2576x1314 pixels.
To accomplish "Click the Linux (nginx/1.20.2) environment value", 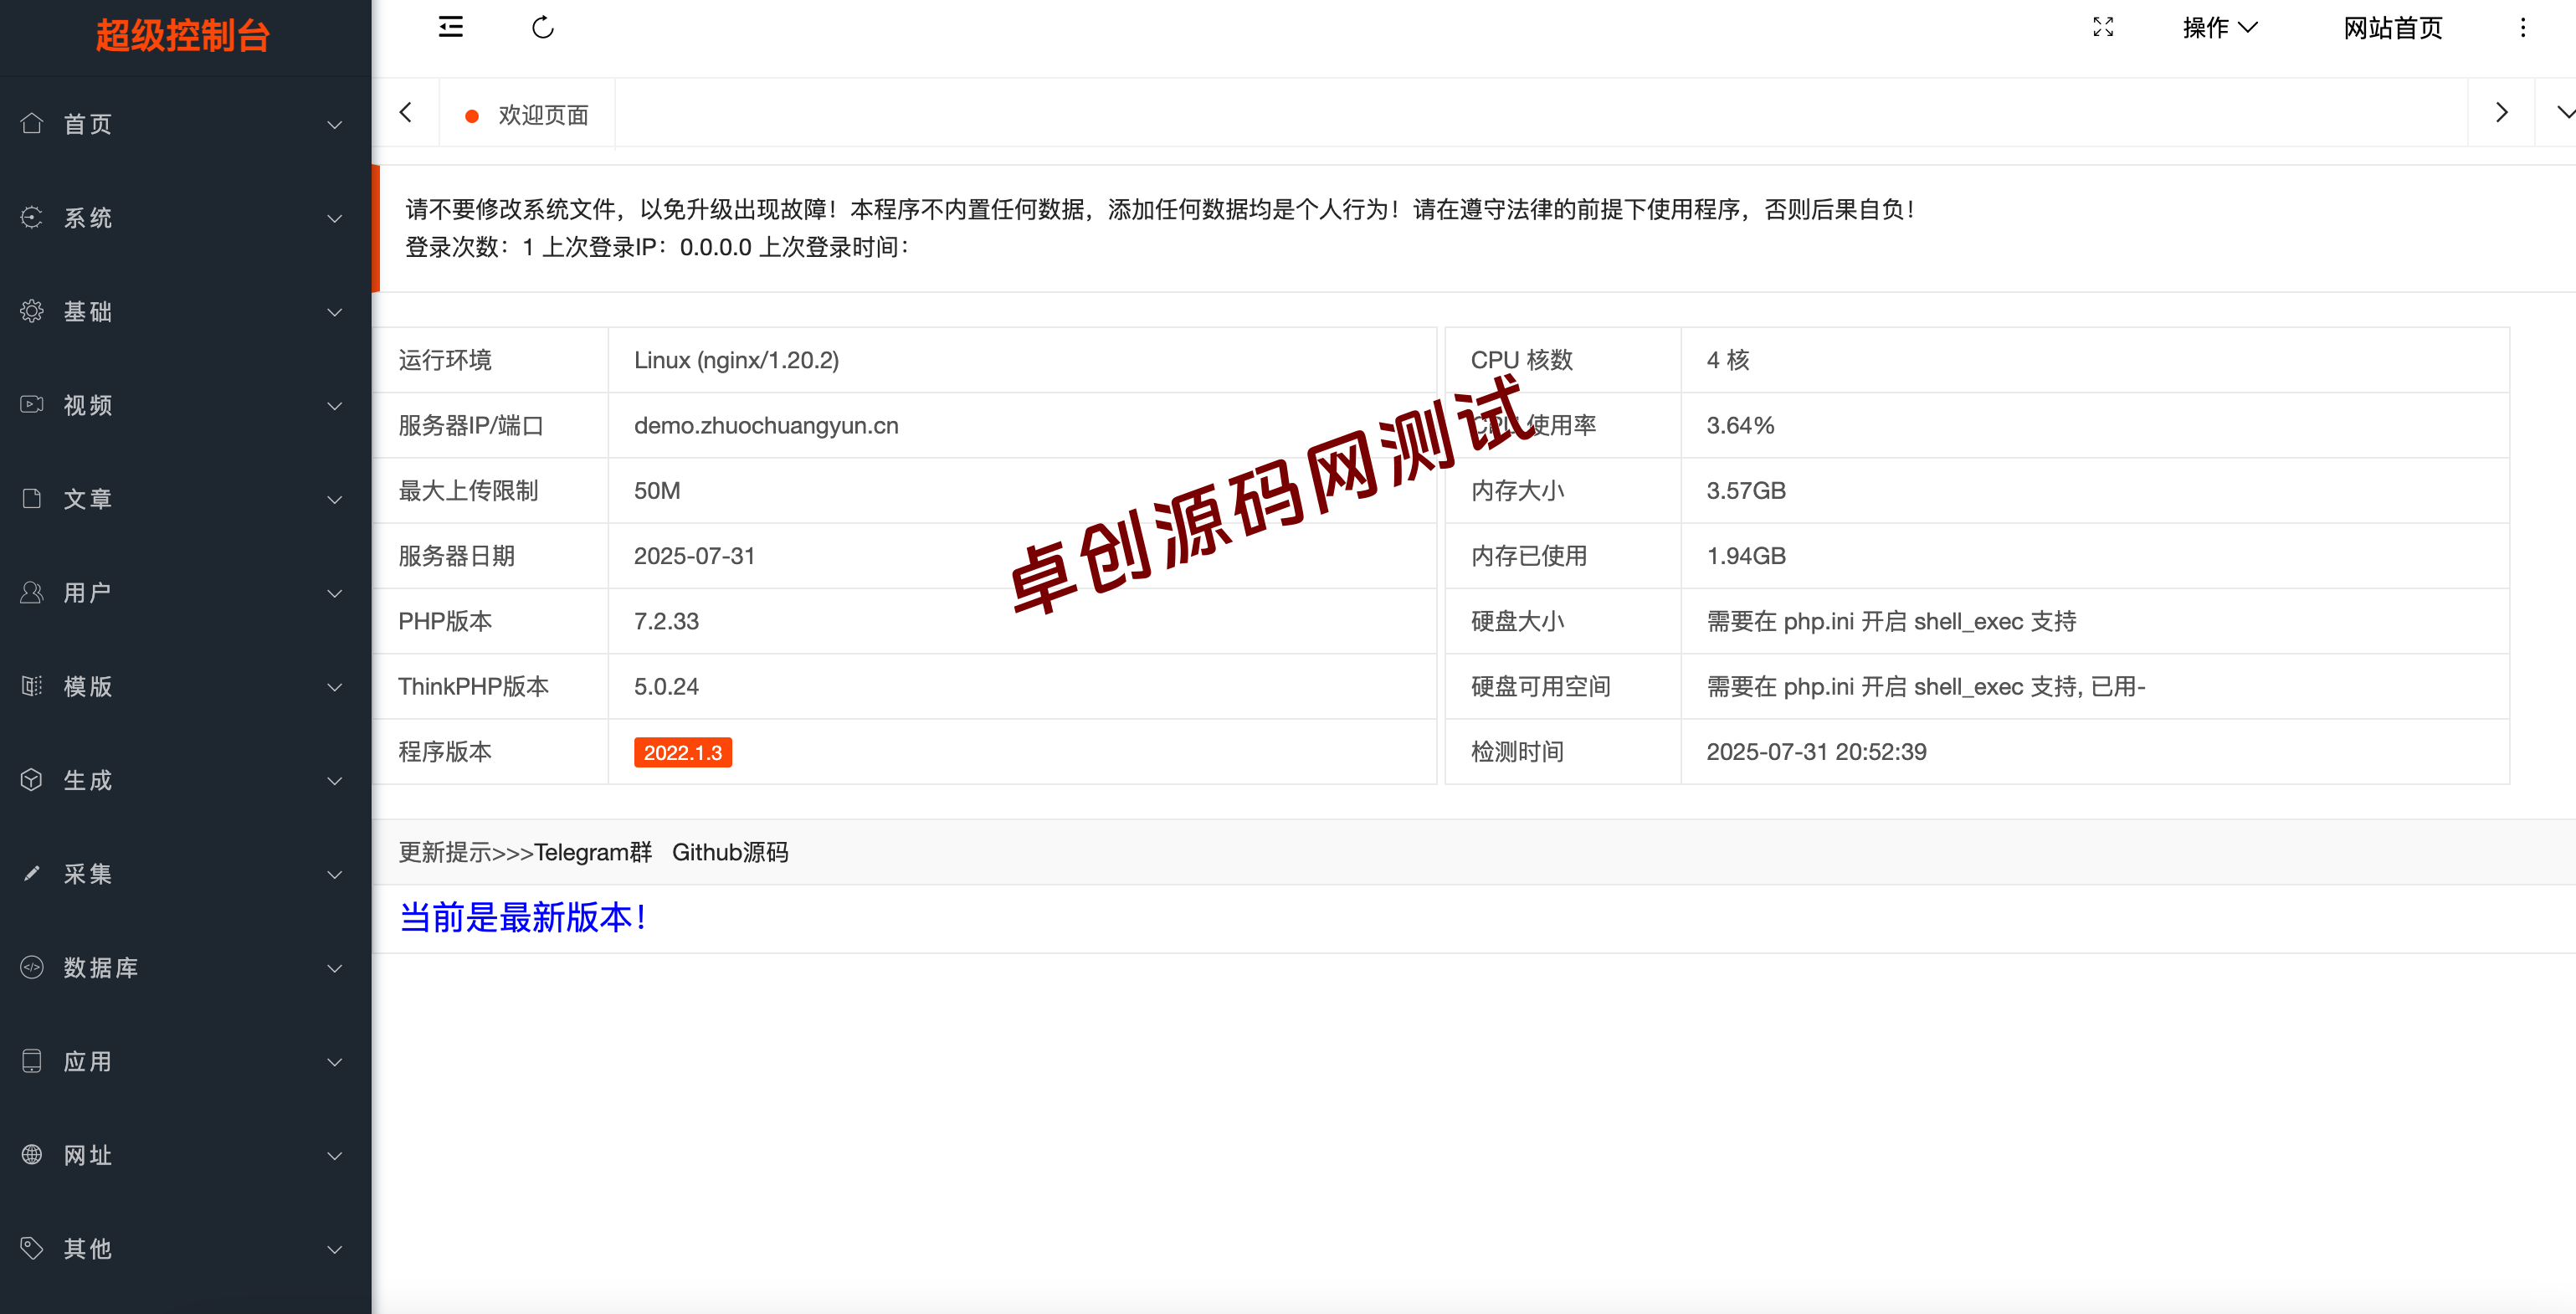I will click(x=736, y=360).
